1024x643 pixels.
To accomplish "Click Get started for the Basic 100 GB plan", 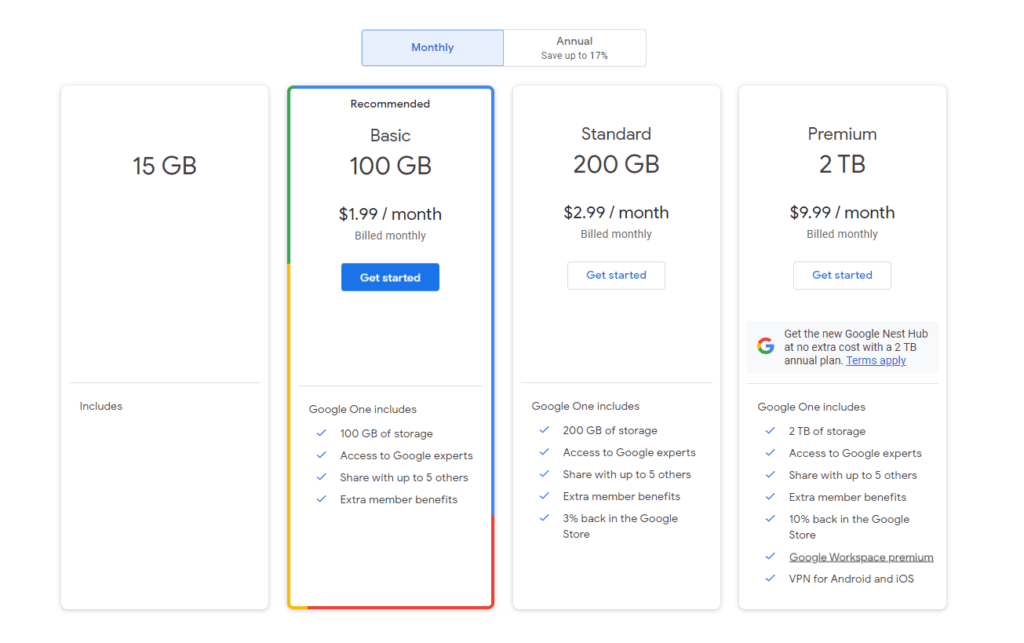I will pyautogui.click(x=390, y=277).
